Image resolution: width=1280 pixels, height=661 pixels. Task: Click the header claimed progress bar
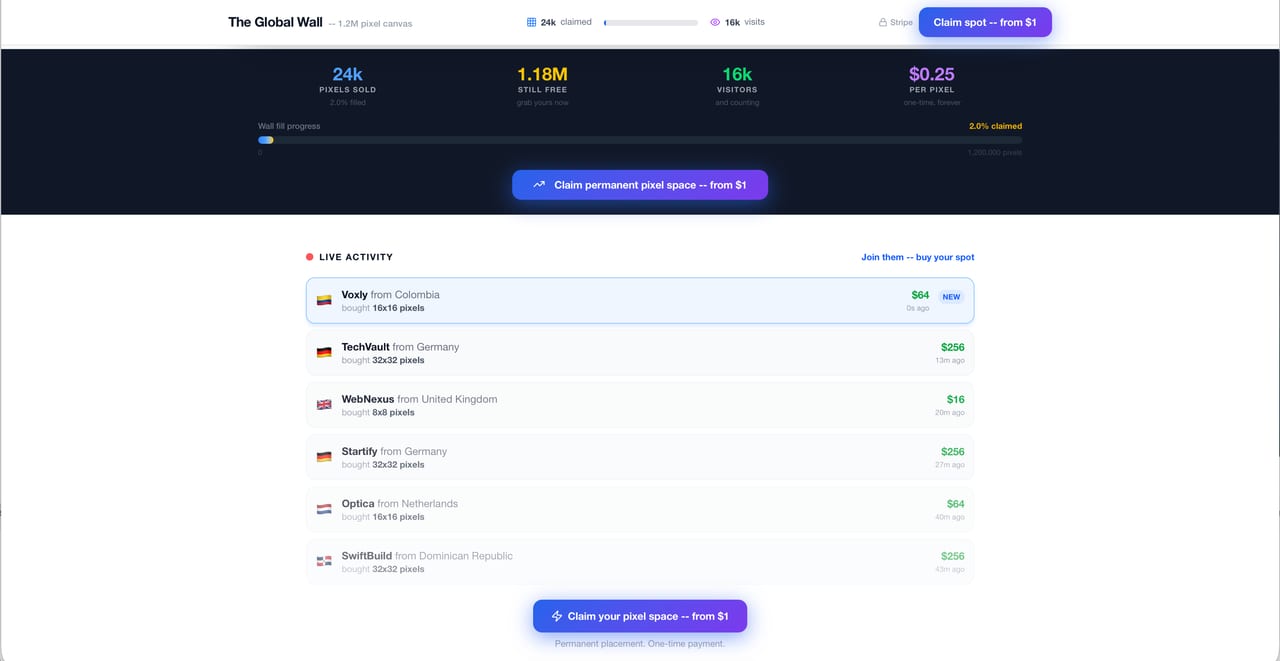(651, 22)
